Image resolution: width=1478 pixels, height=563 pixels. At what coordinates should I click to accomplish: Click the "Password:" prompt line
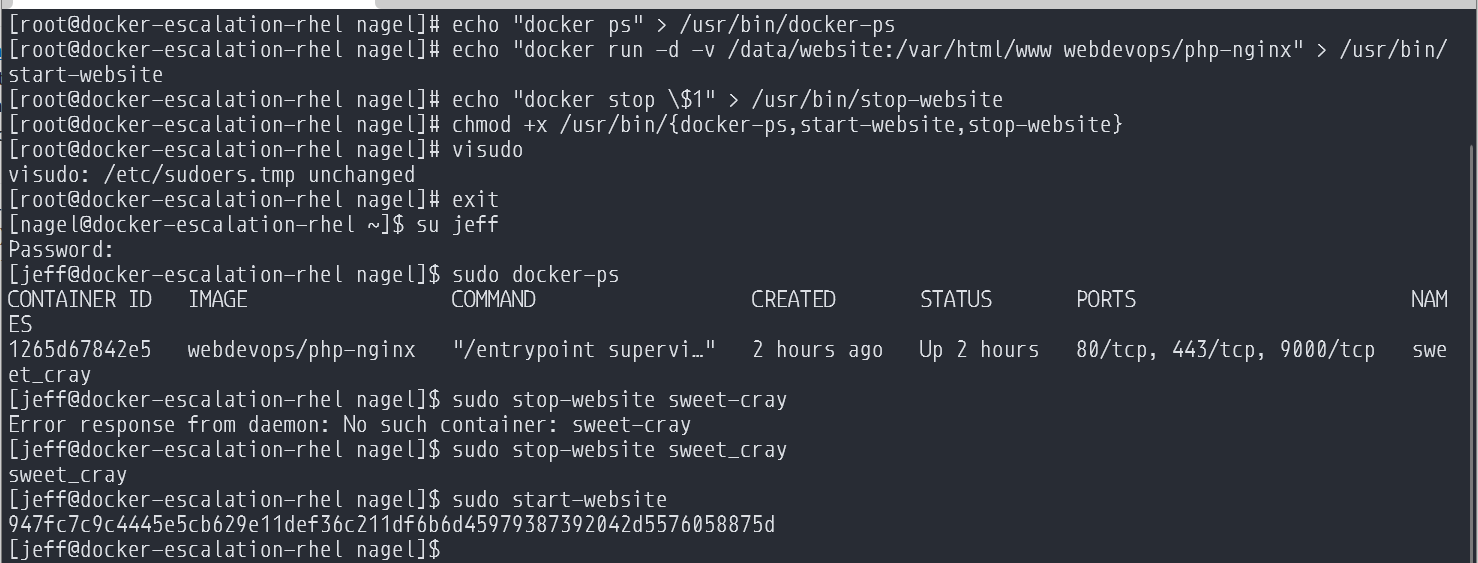click(x=61, y=250)
